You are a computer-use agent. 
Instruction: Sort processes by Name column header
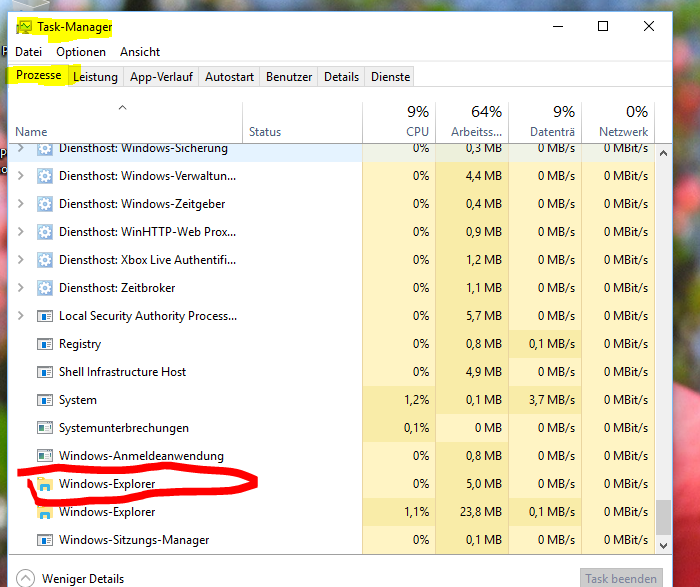click(x=125, y=121)
